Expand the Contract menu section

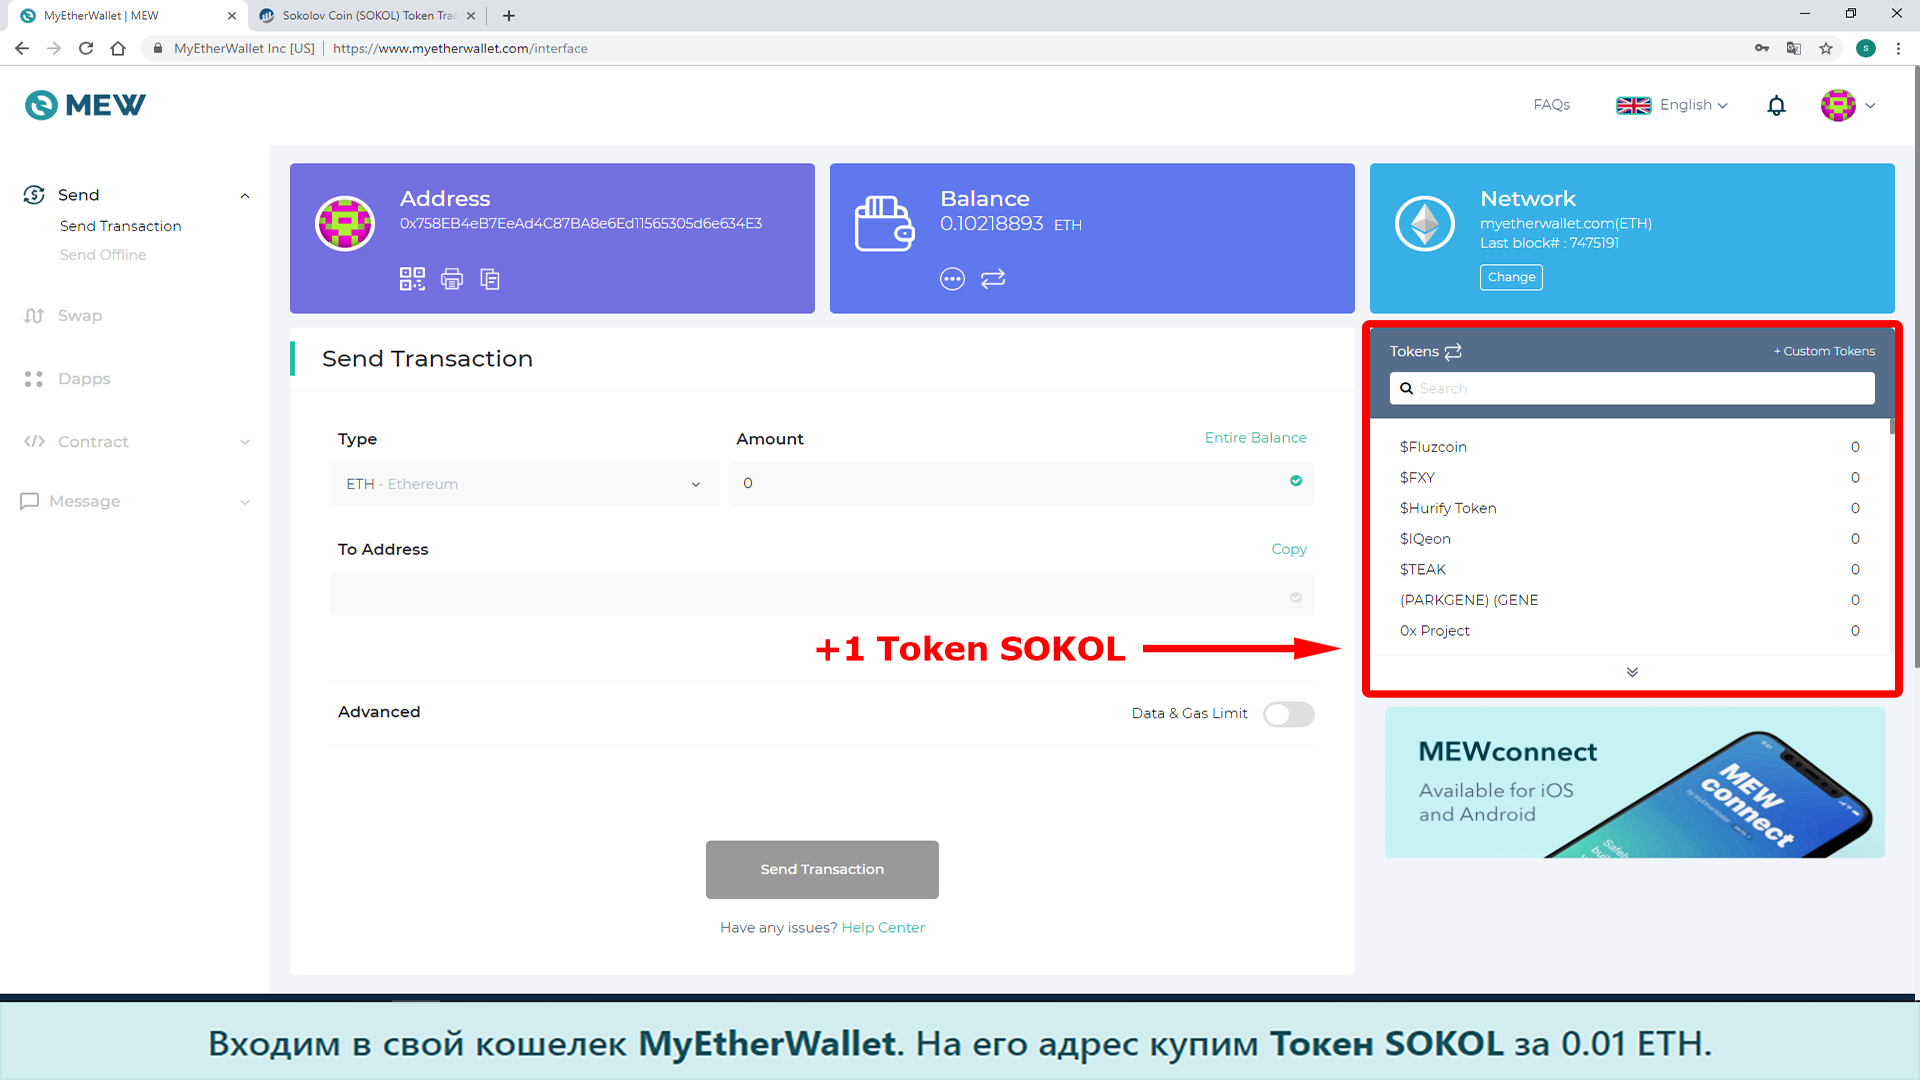pos(245,442)
